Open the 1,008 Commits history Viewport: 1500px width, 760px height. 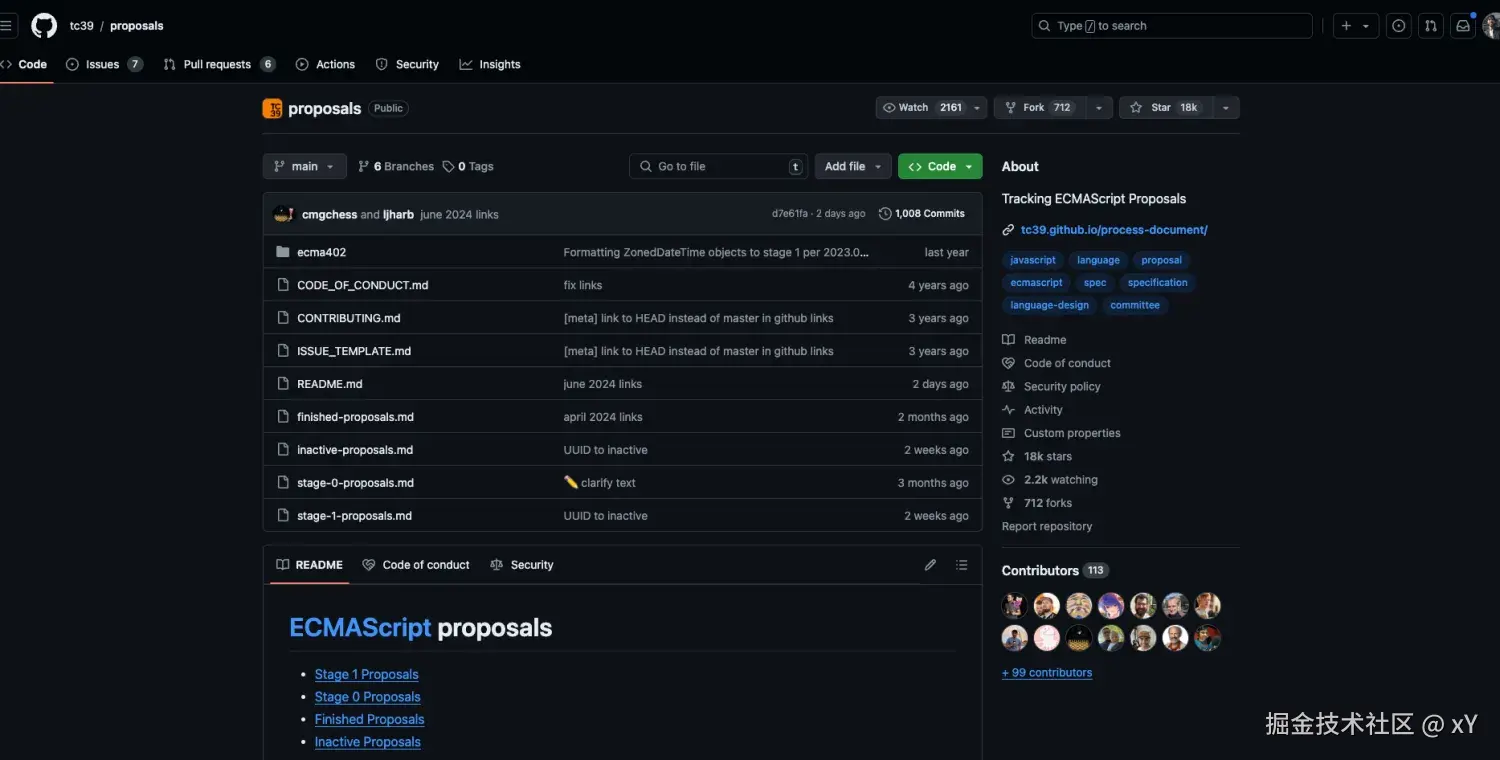[x=922, y=214]
